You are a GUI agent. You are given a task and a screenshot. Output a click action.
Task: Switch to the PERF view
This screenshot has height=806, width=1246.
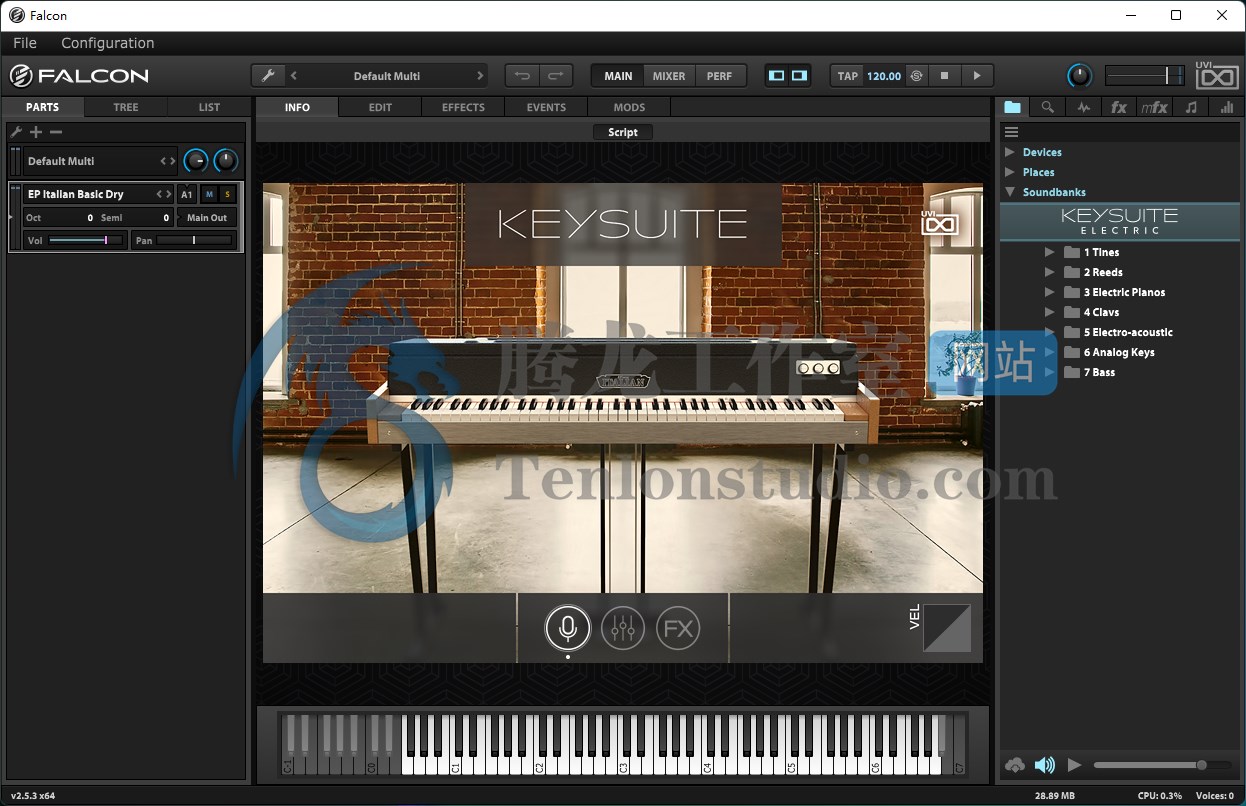719,76
